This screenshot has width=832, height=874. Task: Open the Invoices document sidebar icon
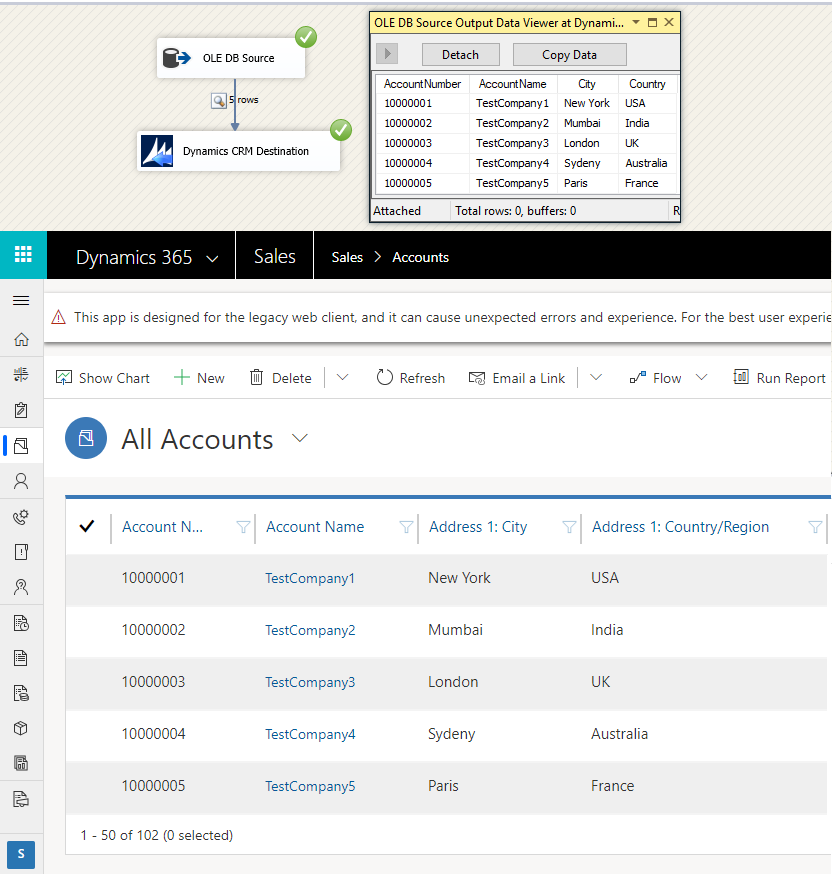tap(21, 693)
